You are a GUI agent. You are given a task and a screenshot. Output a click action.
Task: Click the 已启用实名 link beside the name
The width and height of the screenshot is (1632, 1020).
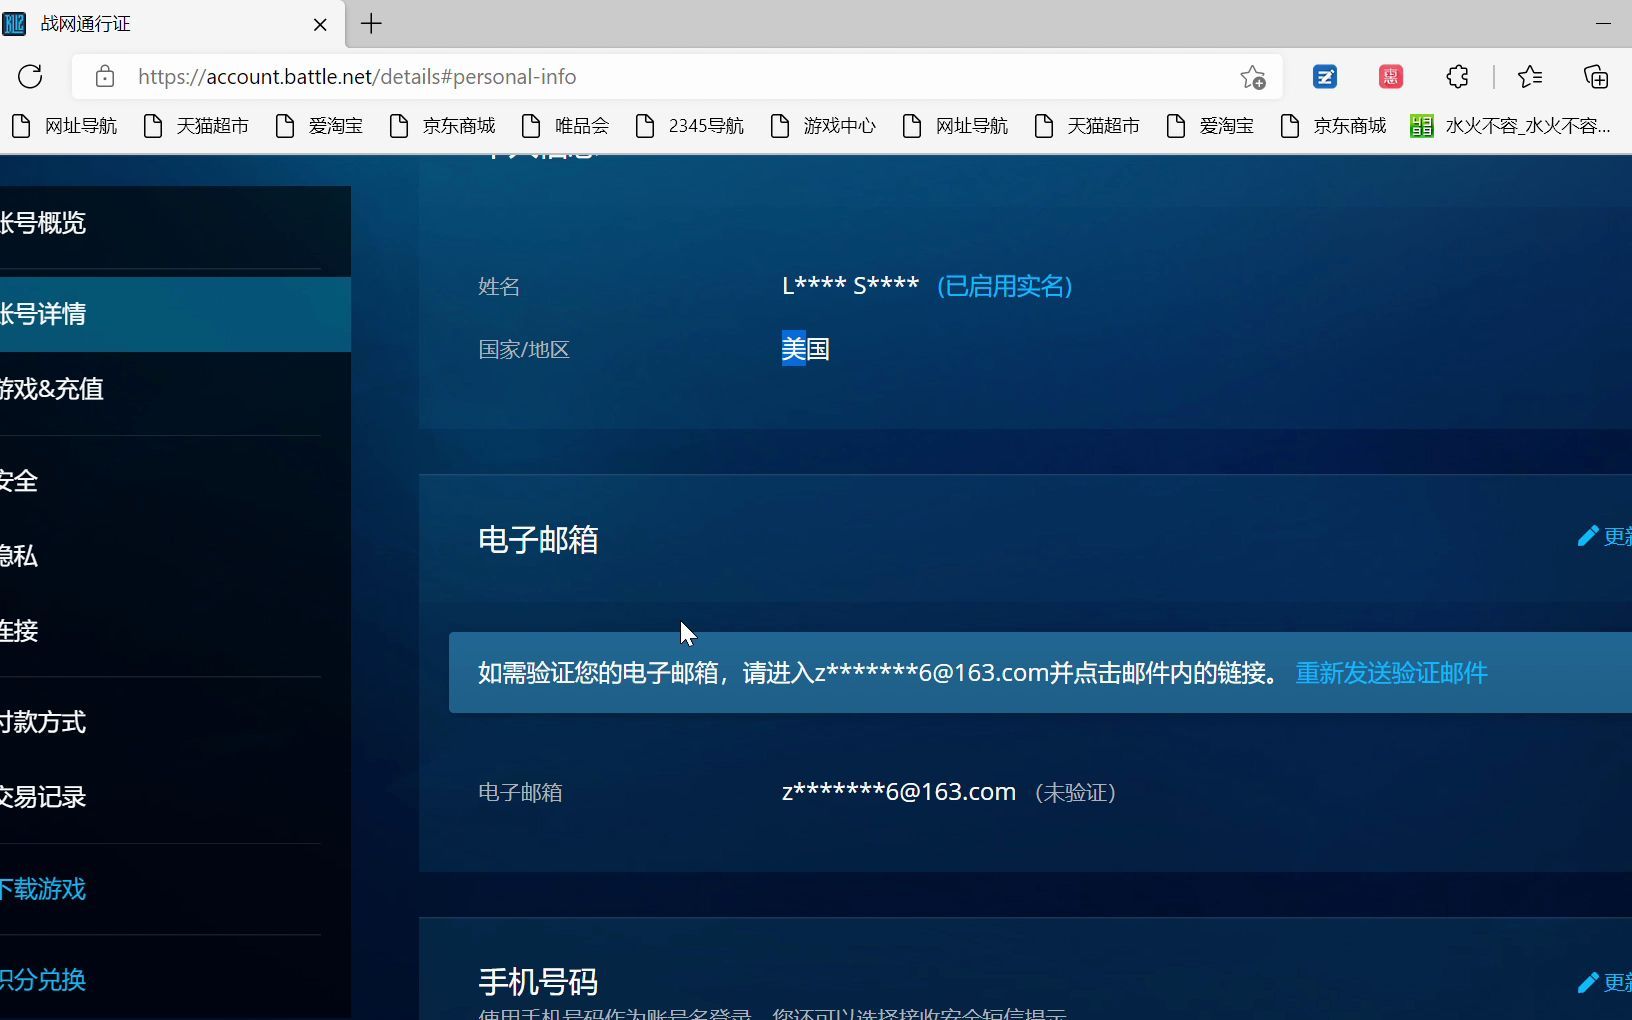tap(1005, 286)
